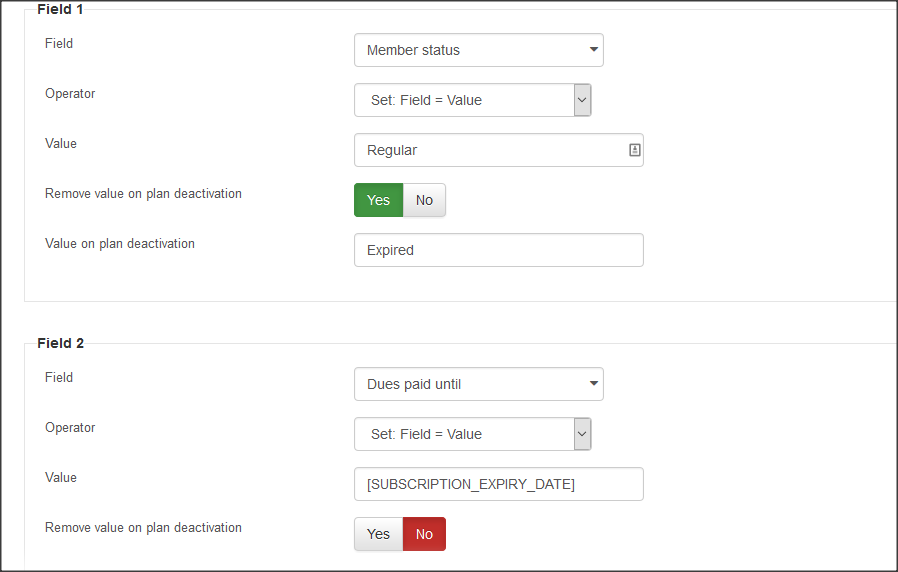Viewport: 898px width, 572px height.
Task: Click the chevron on Field 2 Operator select
Action: (582, 434)
